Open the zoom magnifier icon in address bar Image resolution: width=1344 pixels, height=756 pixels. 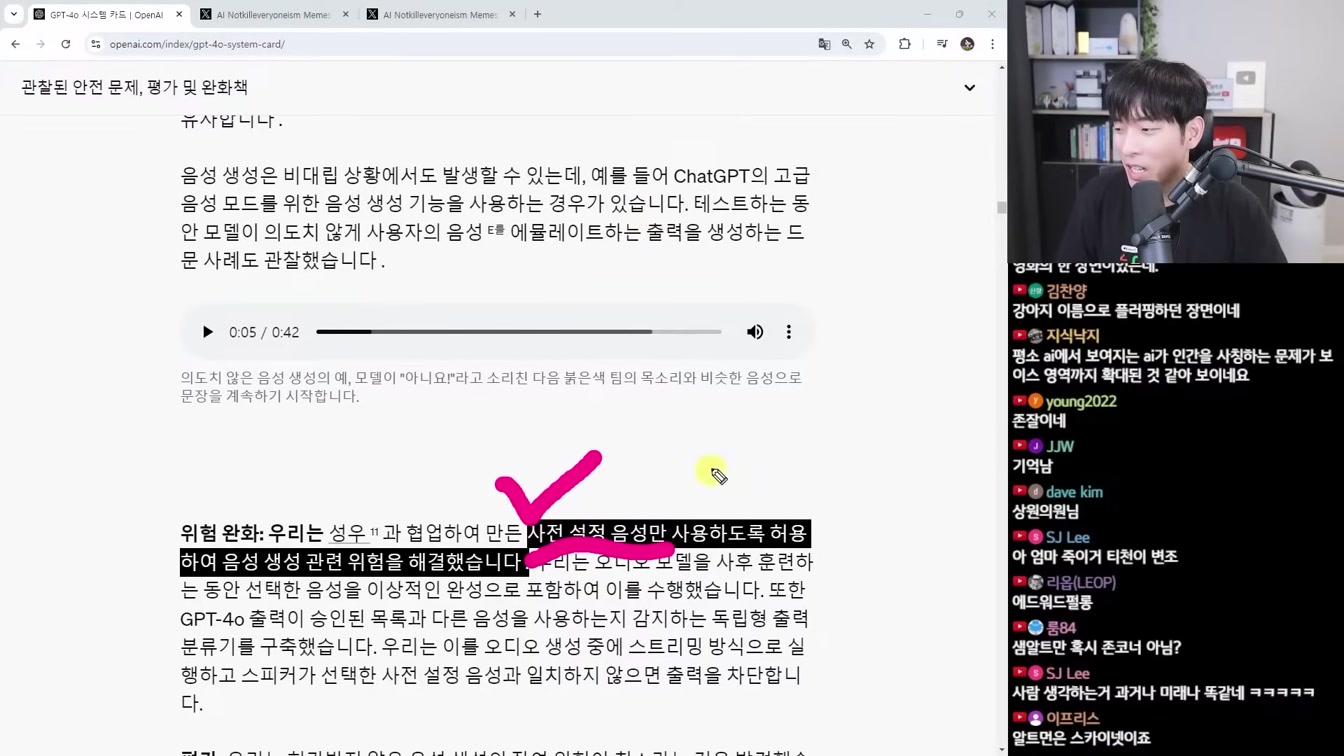tap(847, 44)
